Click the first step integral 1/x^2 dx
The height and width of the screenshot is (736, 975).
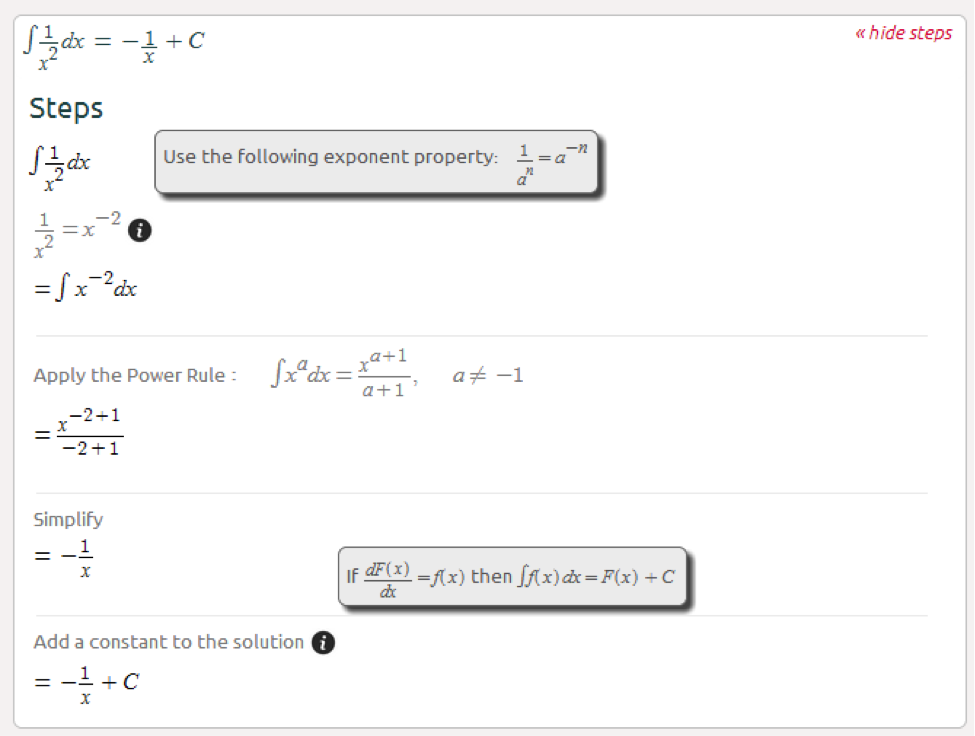point(60,168)
